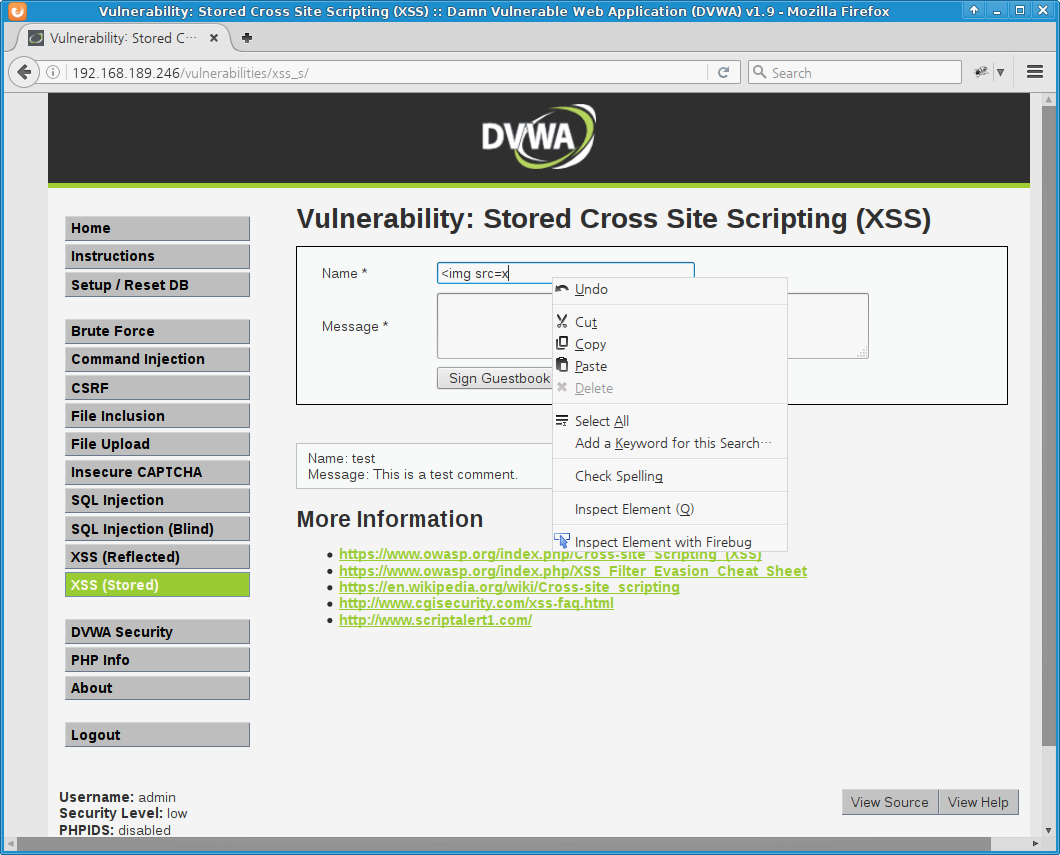Open File Inclusion page
1060x855 pixels.
coord(157,416)
